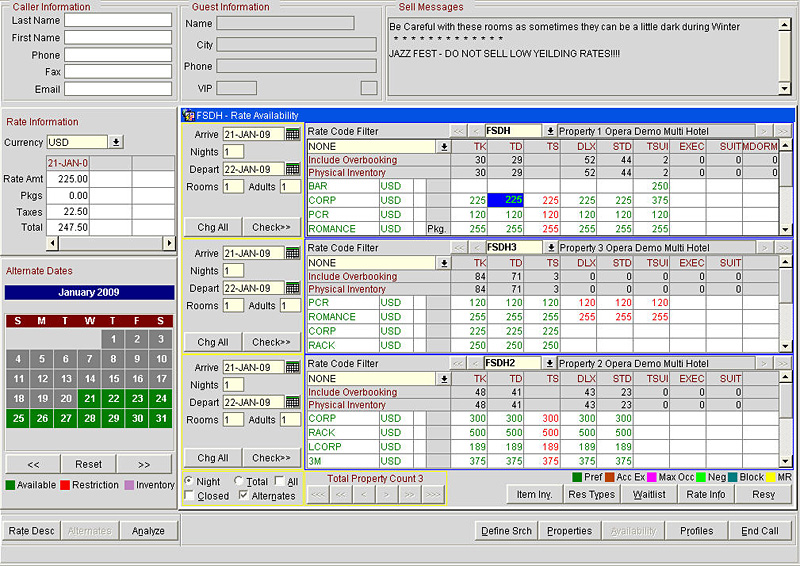
Task: Click Chg All in the FSDH search panel
Action: (x=213, y=227)
